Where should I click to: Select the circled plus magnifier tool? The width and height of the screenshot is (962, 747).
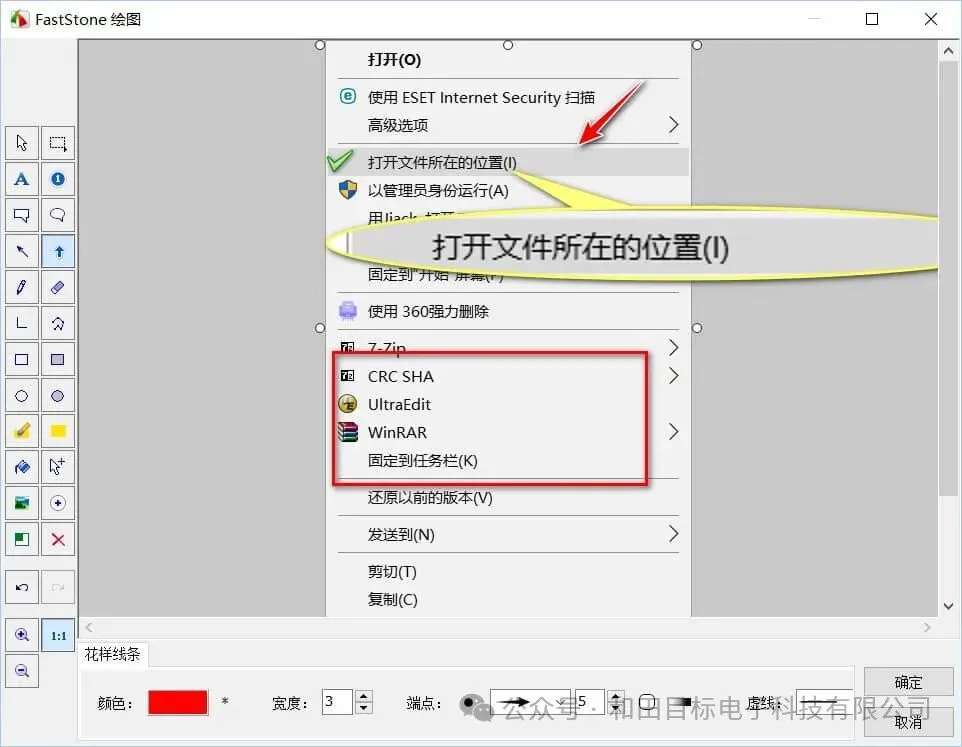coord(58,504)
